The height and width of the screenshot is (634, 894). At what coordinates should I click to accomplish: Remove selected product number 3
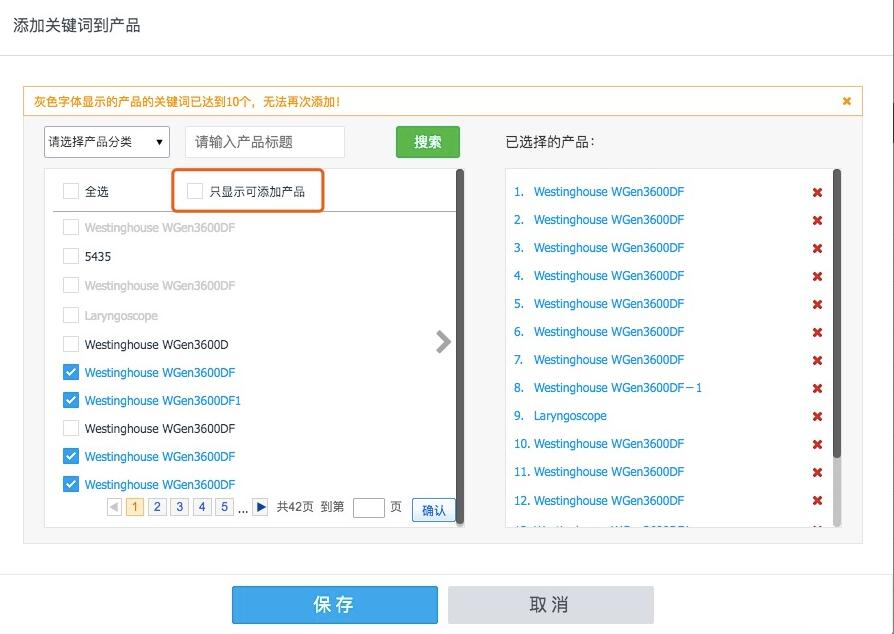[x=817, y=249]
